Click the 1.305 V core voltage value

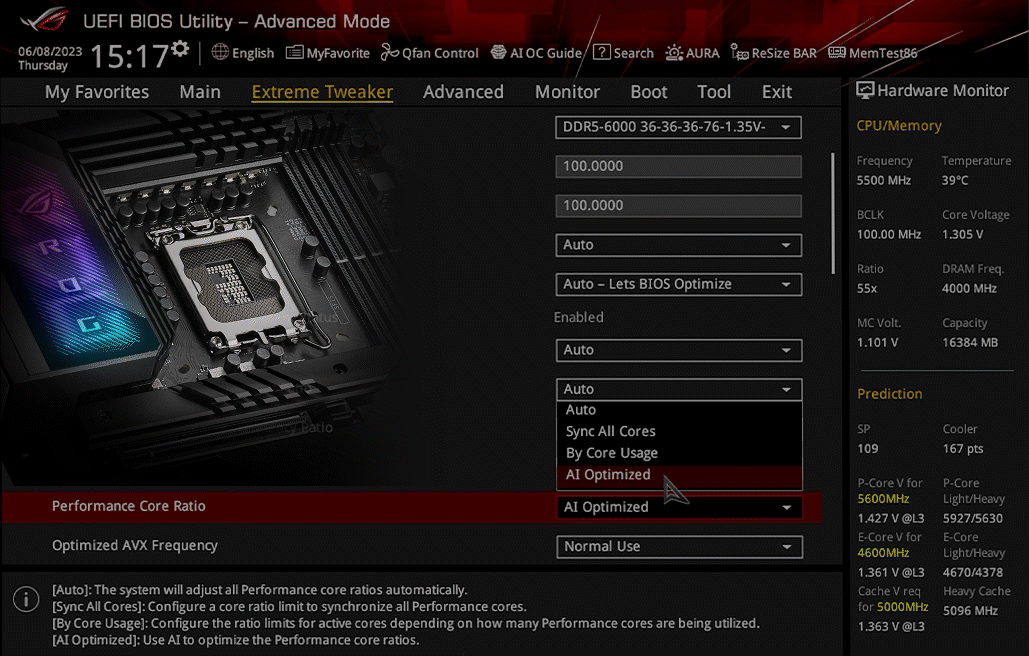click(963, 235)
